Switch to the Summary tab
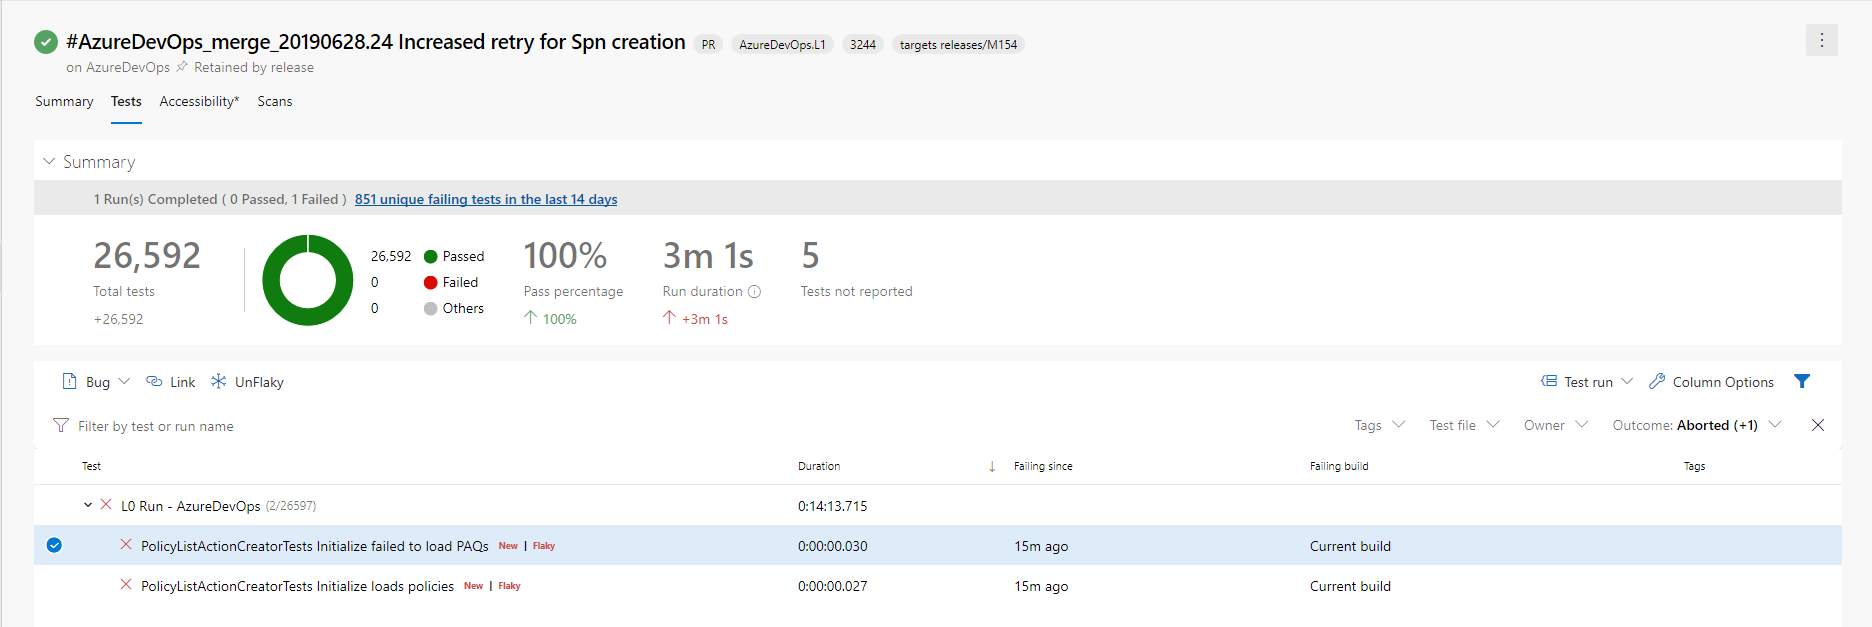The image size is (1872, 627). tap(64, 101)
